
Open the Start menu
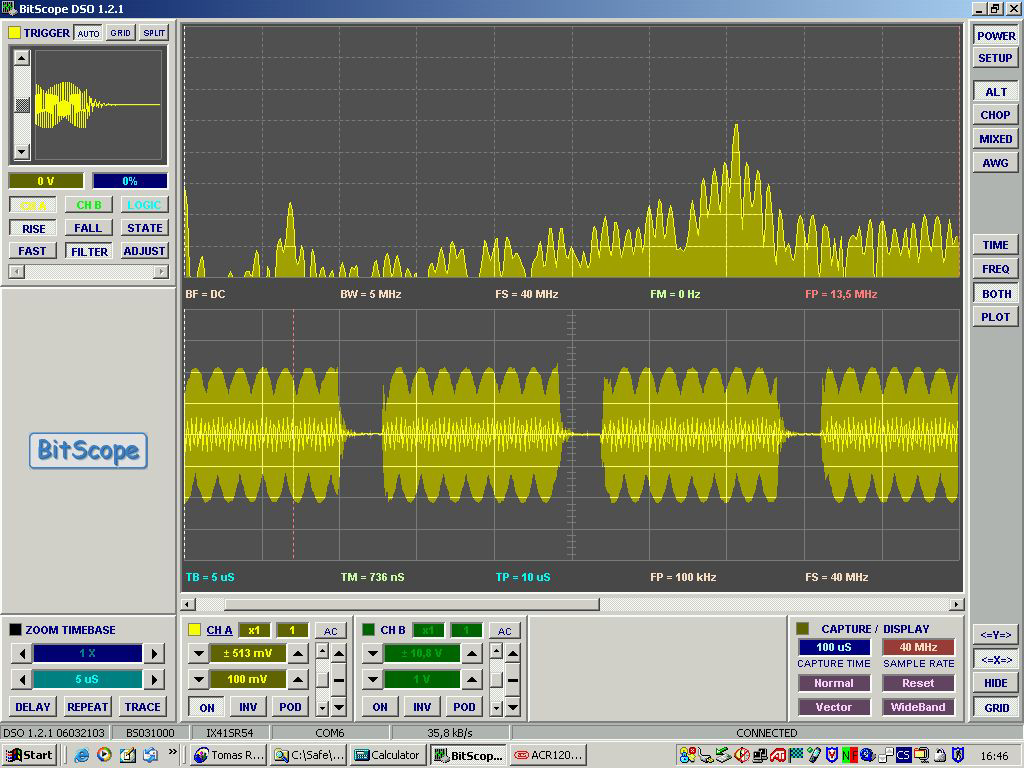coord(30,755)
